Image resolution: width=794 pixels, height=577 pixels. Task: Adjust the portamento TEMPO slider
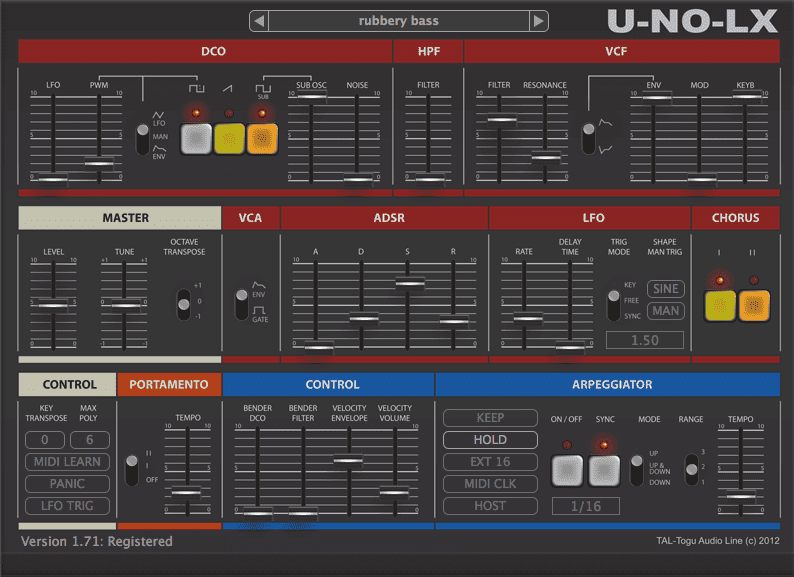(x=186, y=491)
